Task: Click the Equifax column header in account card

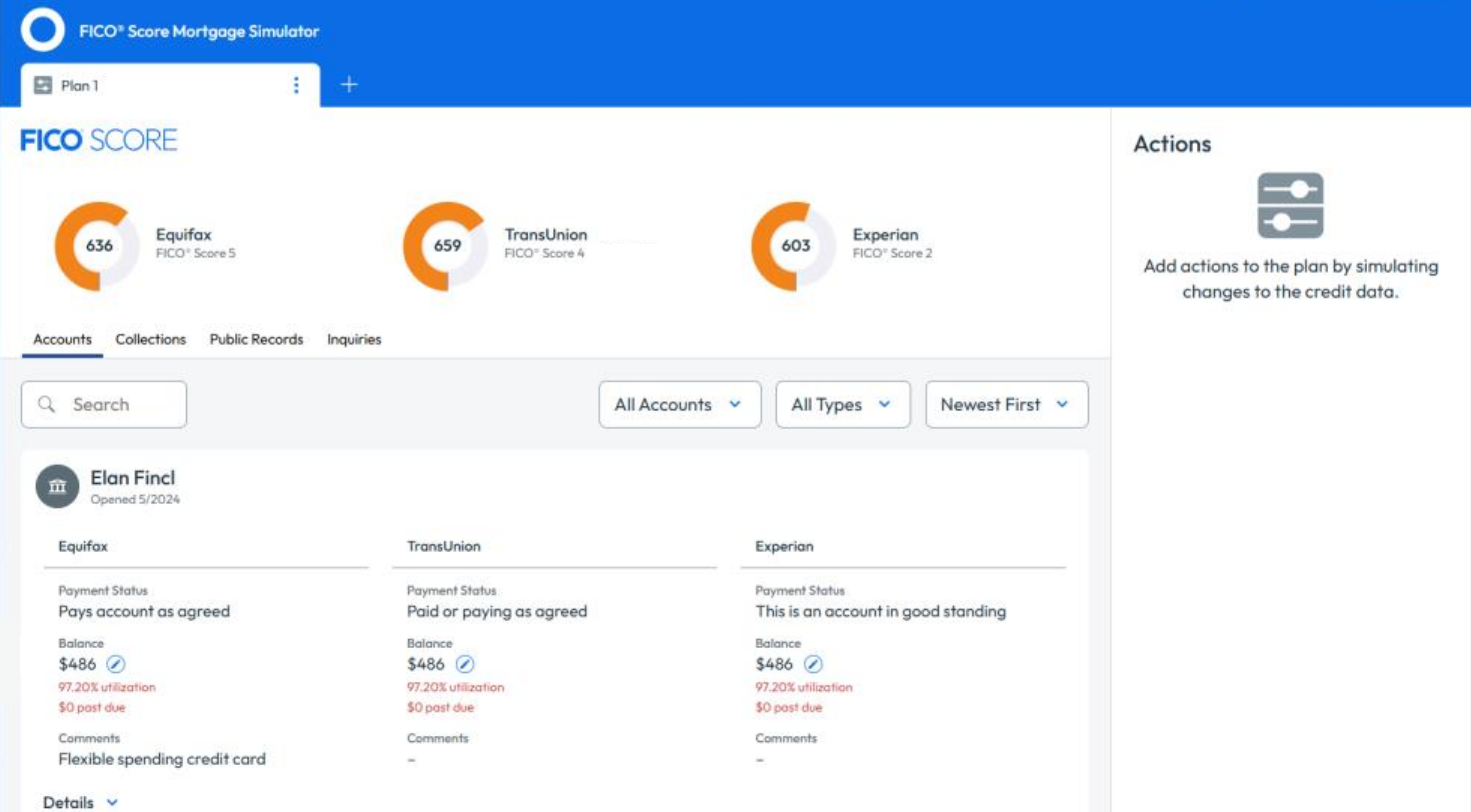Action: tap(83, 547)
